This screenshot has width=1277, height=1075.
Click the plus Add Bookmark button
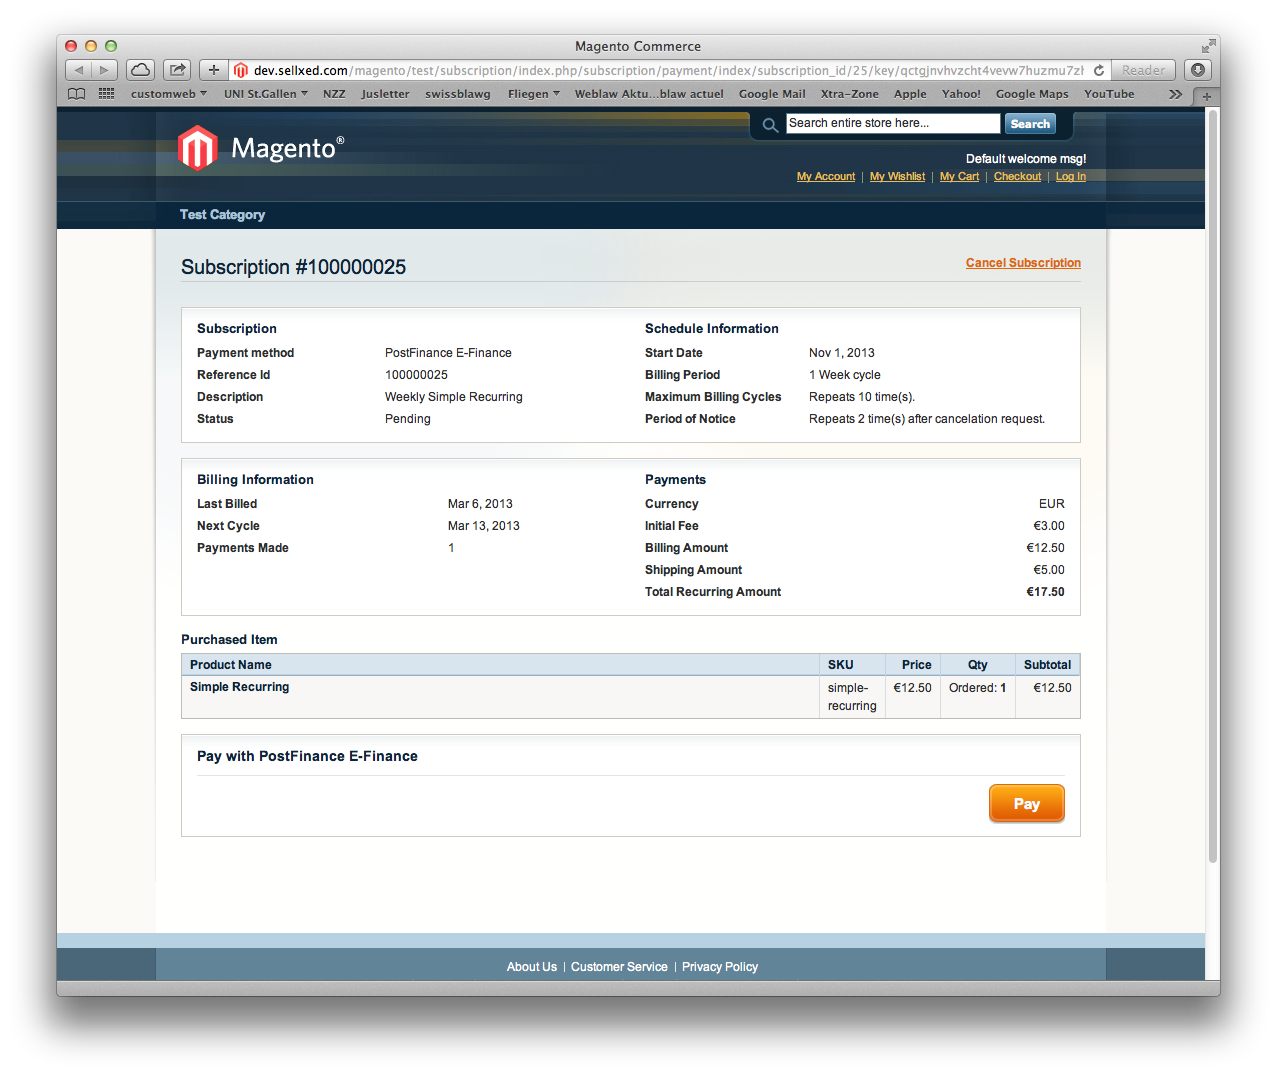(x=213, y=70)
